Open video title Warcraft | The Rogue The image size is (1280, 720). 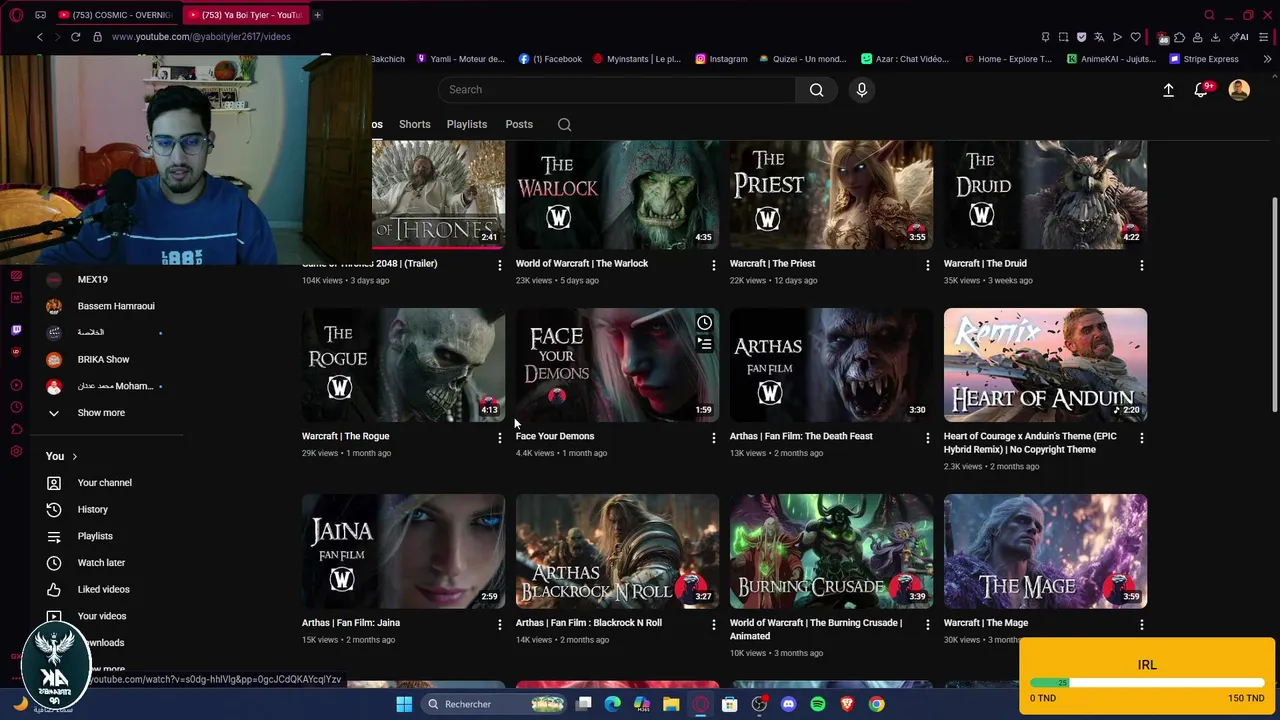tap(345, 436)
